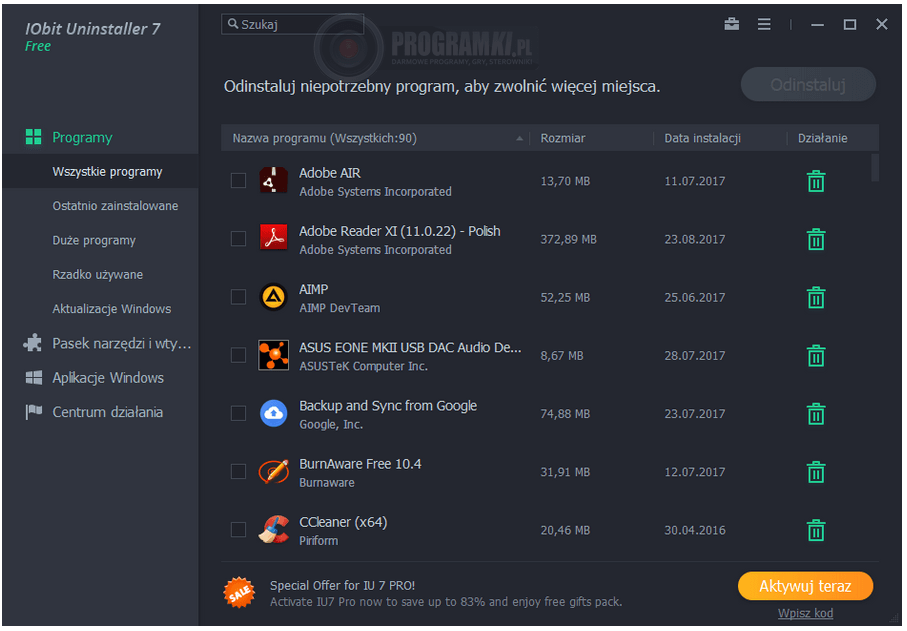Click the CCleaner program icon

coord(274,530)
